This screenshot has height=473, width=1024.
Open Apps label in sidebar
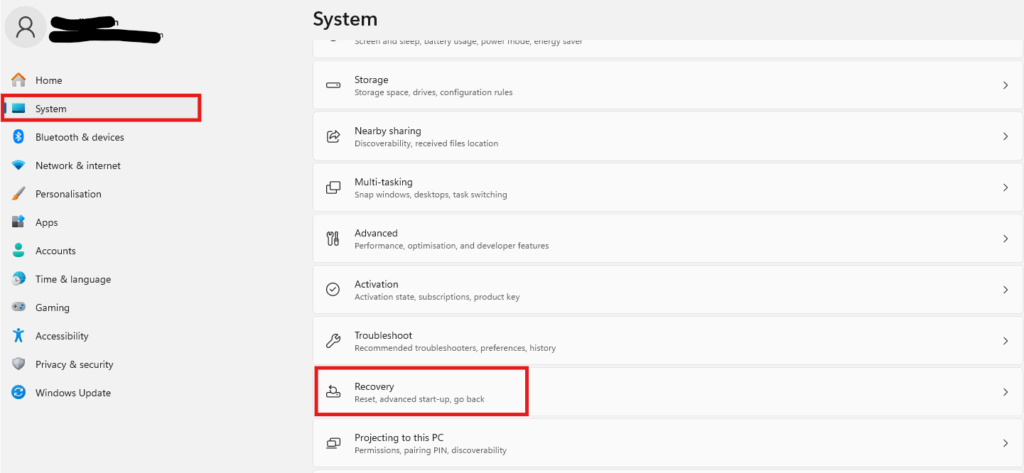[x=46, y=223]
